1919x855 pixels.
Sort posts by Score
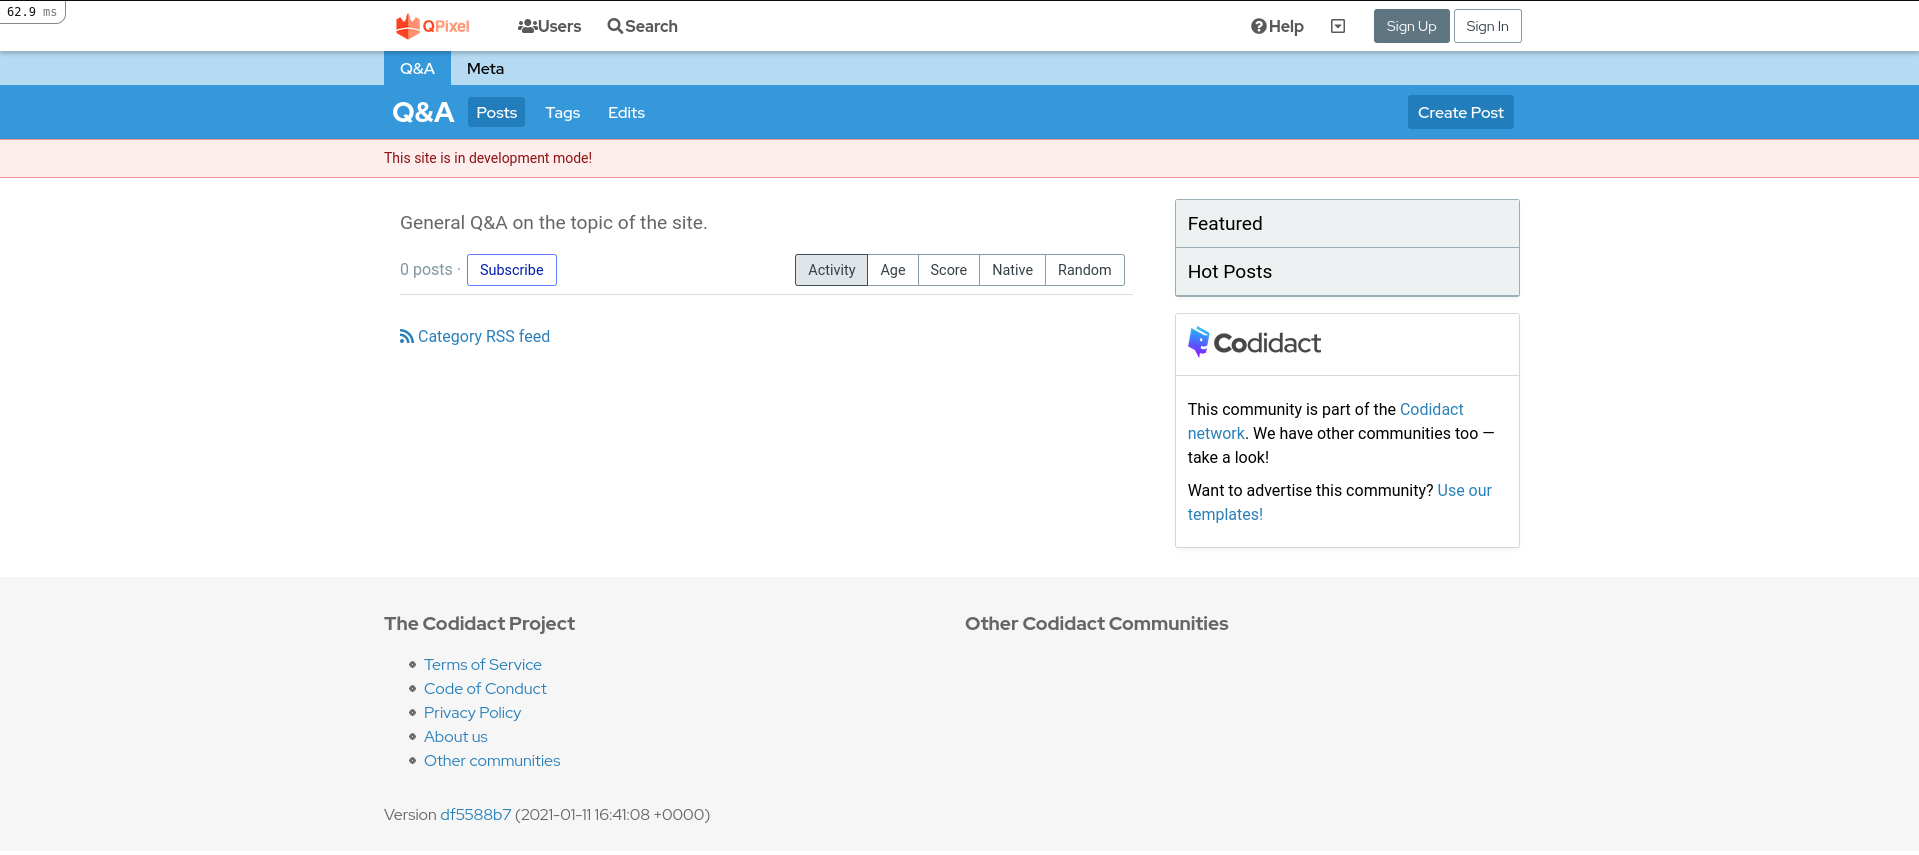tap(948, 270)
